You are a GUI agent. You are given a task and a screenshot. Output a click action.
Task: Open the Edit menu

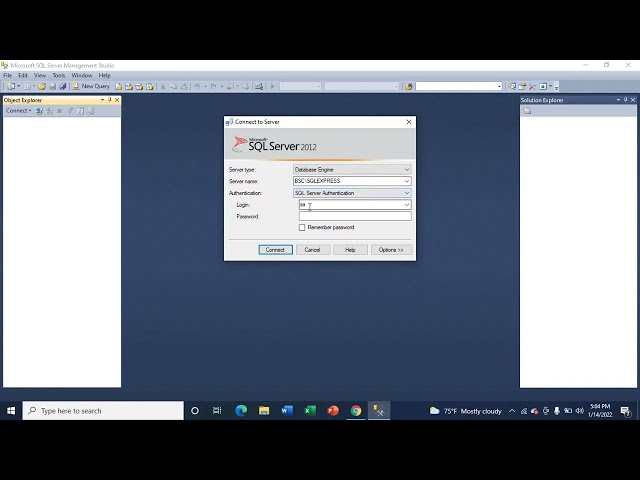[x=23, y=76]
